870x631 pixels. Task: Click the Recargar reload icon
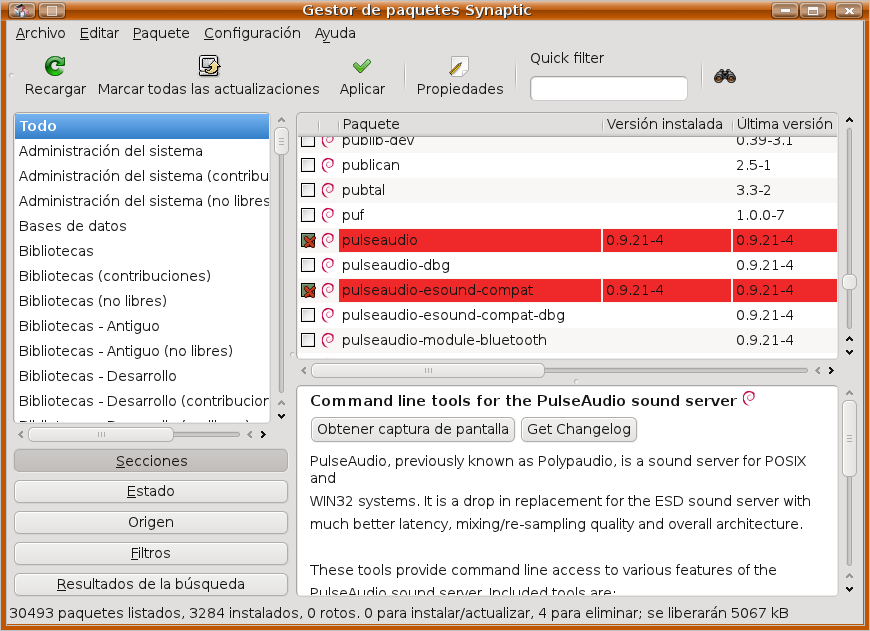(55, 66)
